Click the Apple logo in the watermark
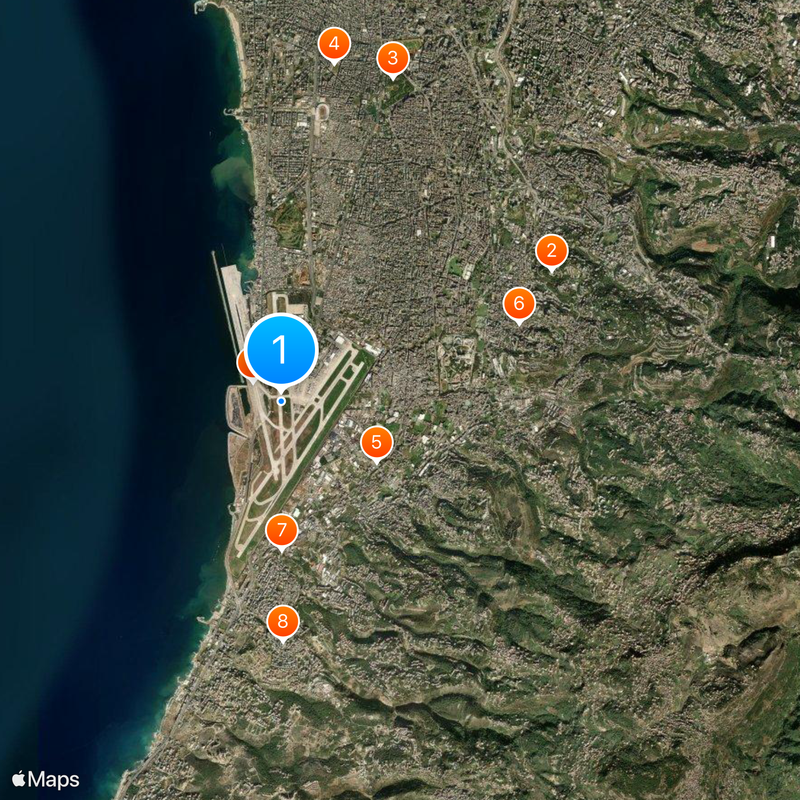This screenshot has height=800, width=800. [x=19, y=778]
